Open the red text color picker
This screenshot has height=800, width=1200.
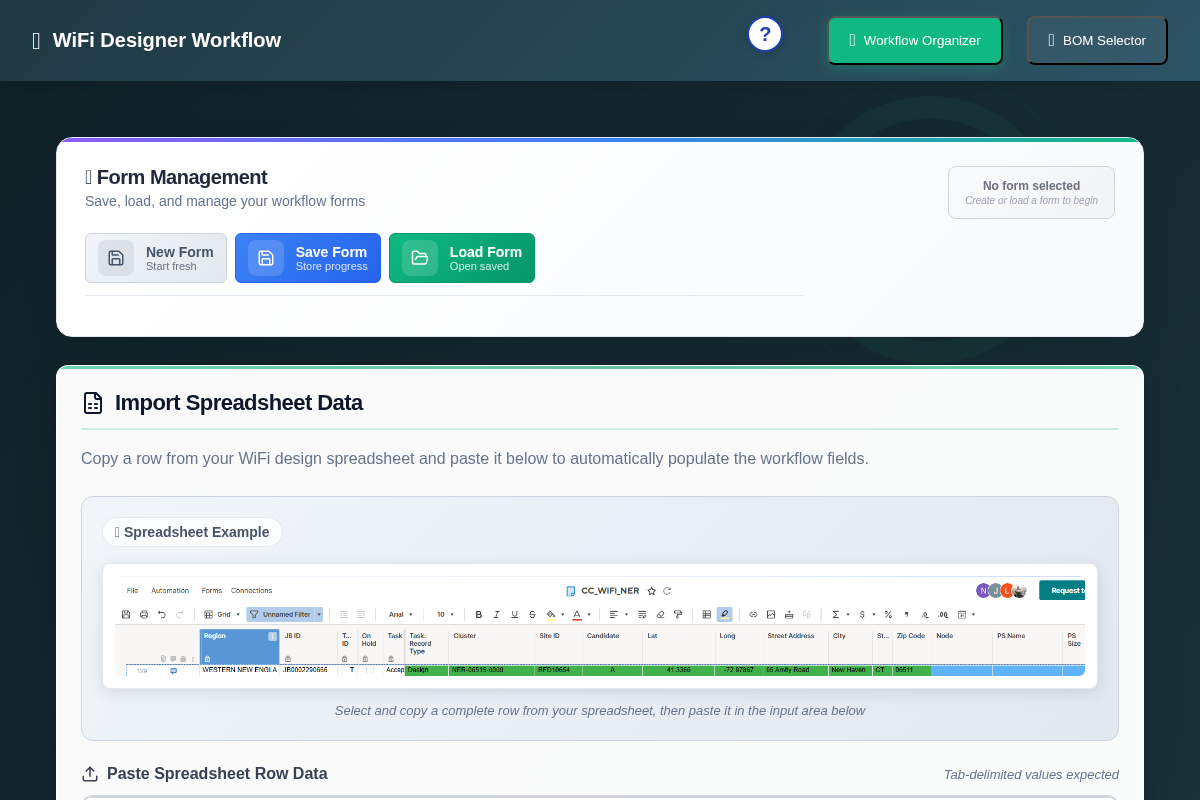click(577, 614)
